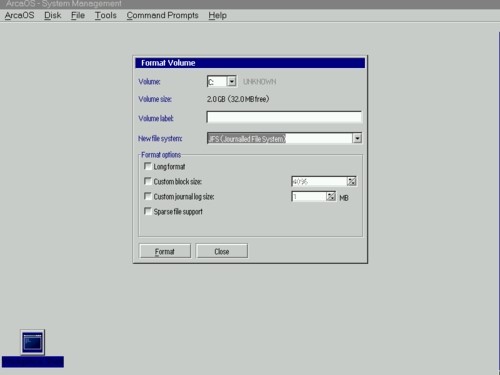Enable the Long format checkbox
Screen dimensions: 500x375
pos(147,166)
